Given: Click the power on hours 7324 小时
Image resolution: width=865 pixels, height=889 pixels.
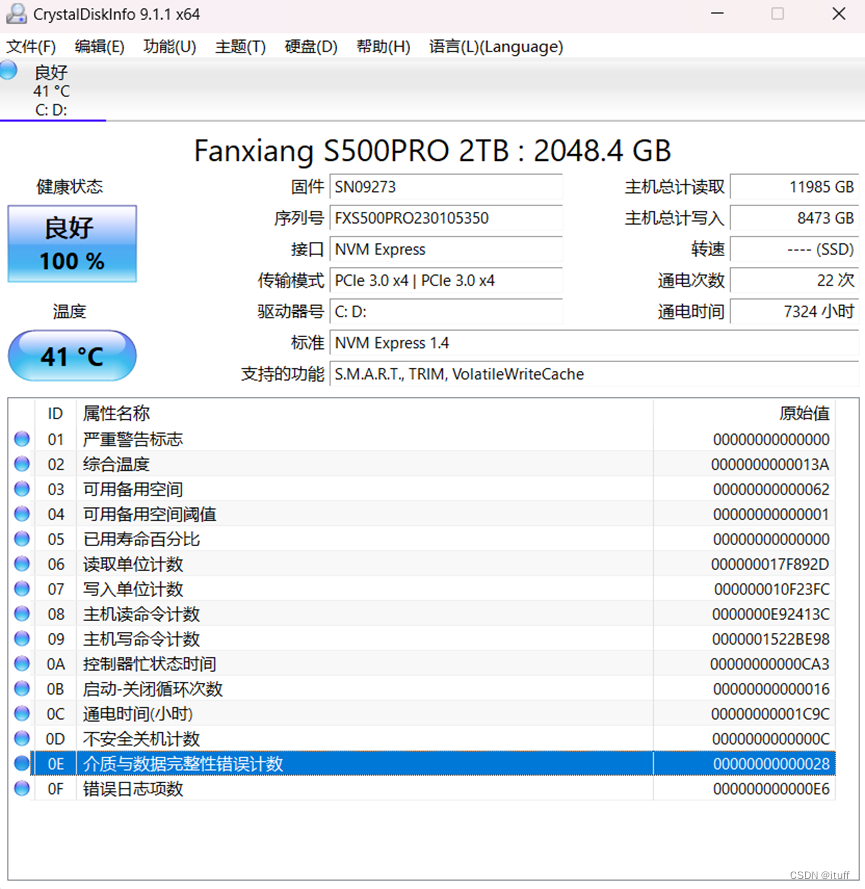Looking at the screenshot, I should (795, 312).
